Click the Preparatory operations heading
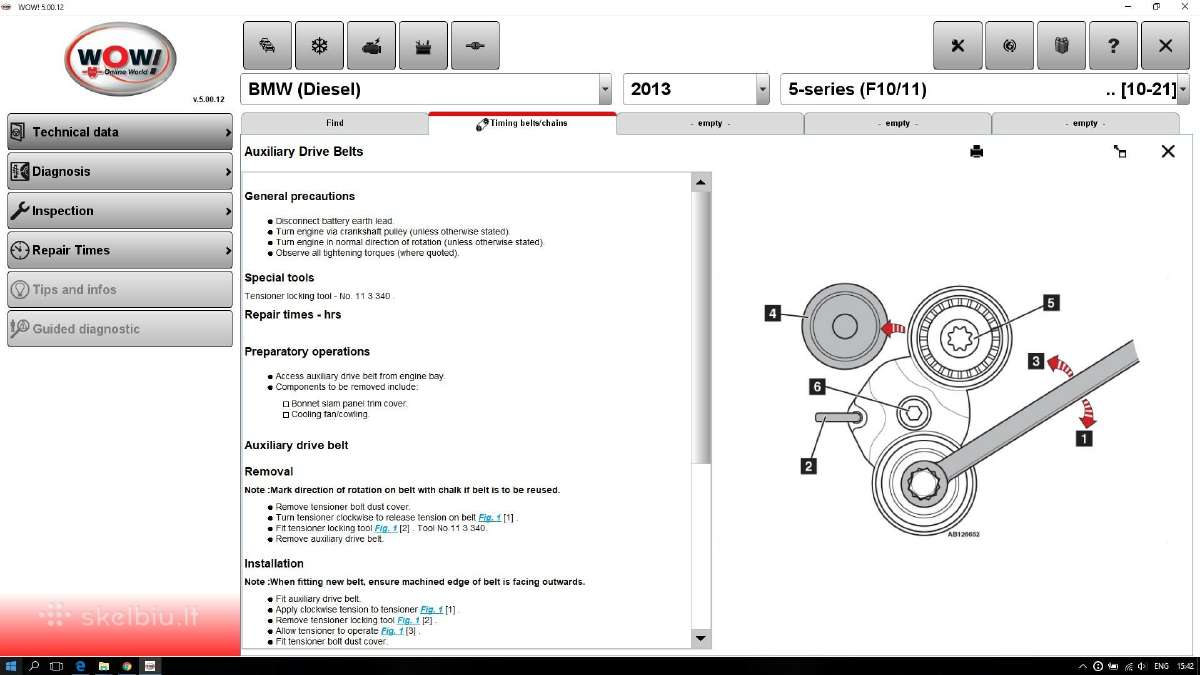1200x675 pixels. tap(307, 352)
